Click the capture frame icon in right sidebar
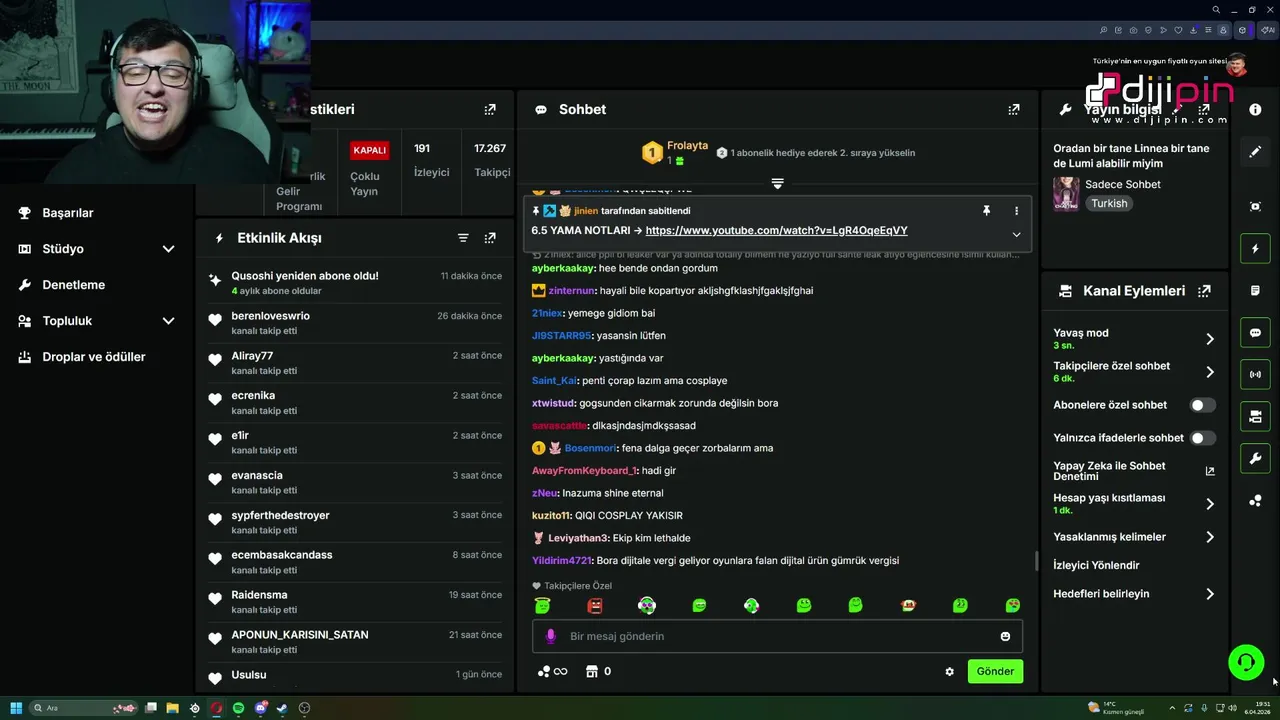The width and height of the screenshot is (1280, 720). tap(1255, 206)
